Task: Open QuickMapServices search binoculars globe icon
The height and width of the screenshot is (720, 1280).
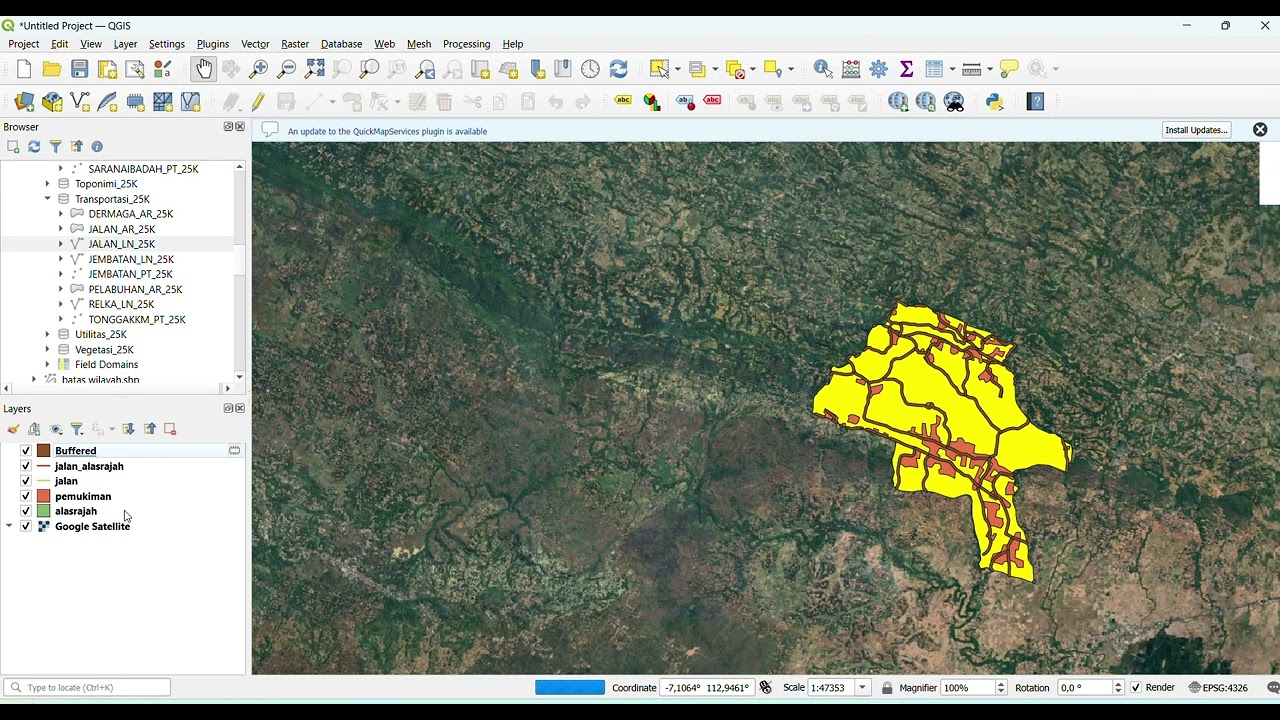Action: [954, 102]
